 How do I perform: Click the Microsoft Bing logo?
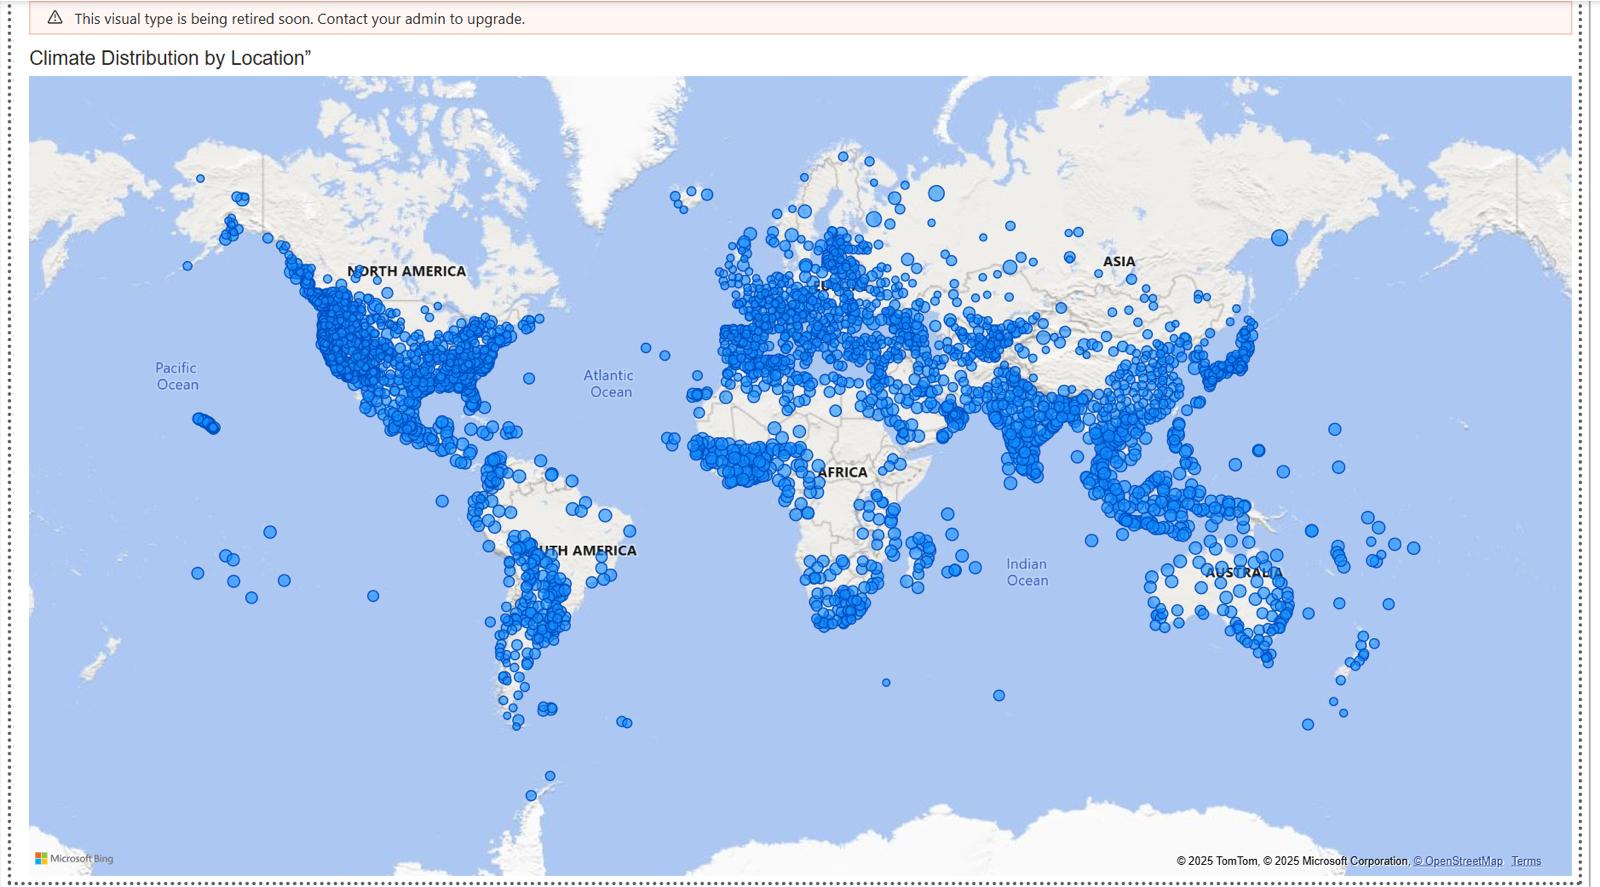(74, 859)
